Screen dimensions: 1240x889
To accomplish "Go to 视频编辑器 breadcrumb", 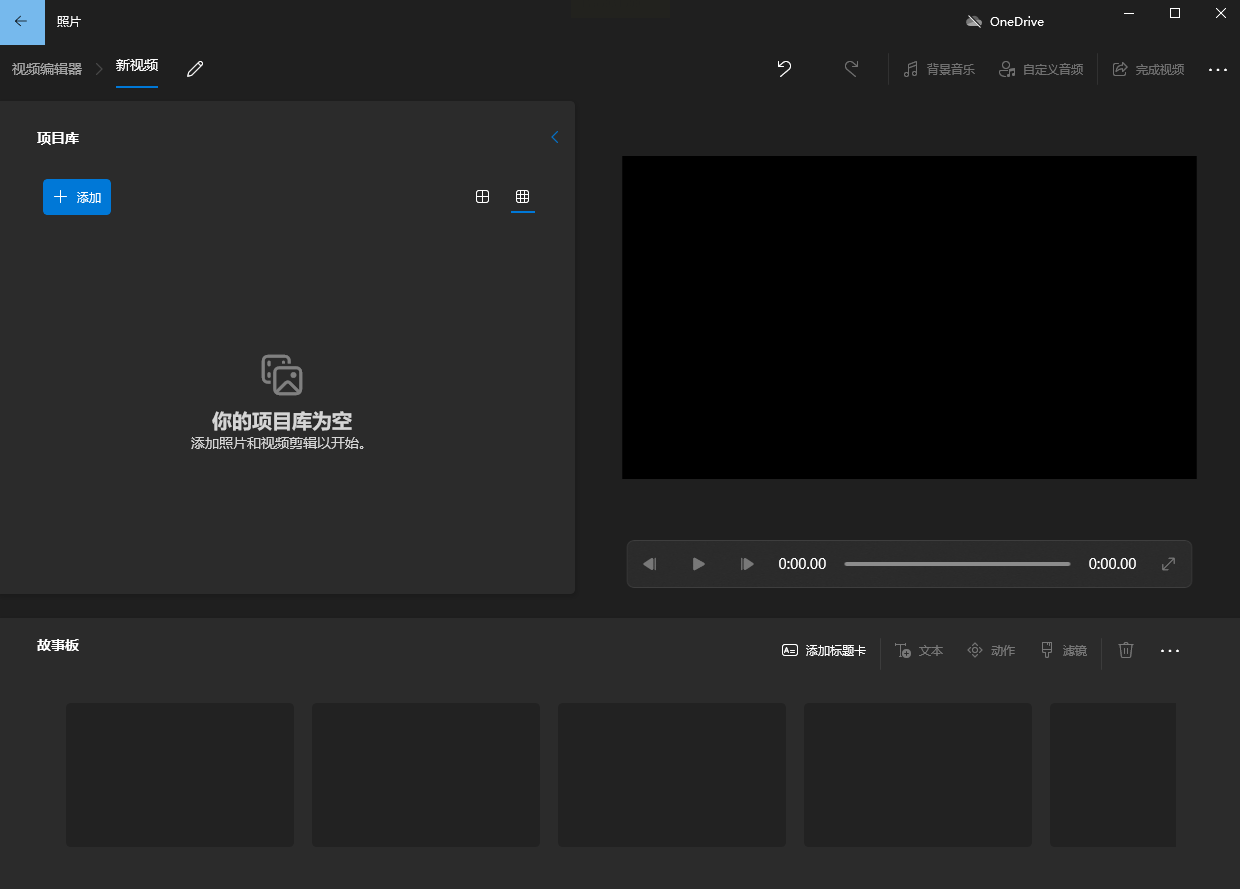I will pos(47,69).
